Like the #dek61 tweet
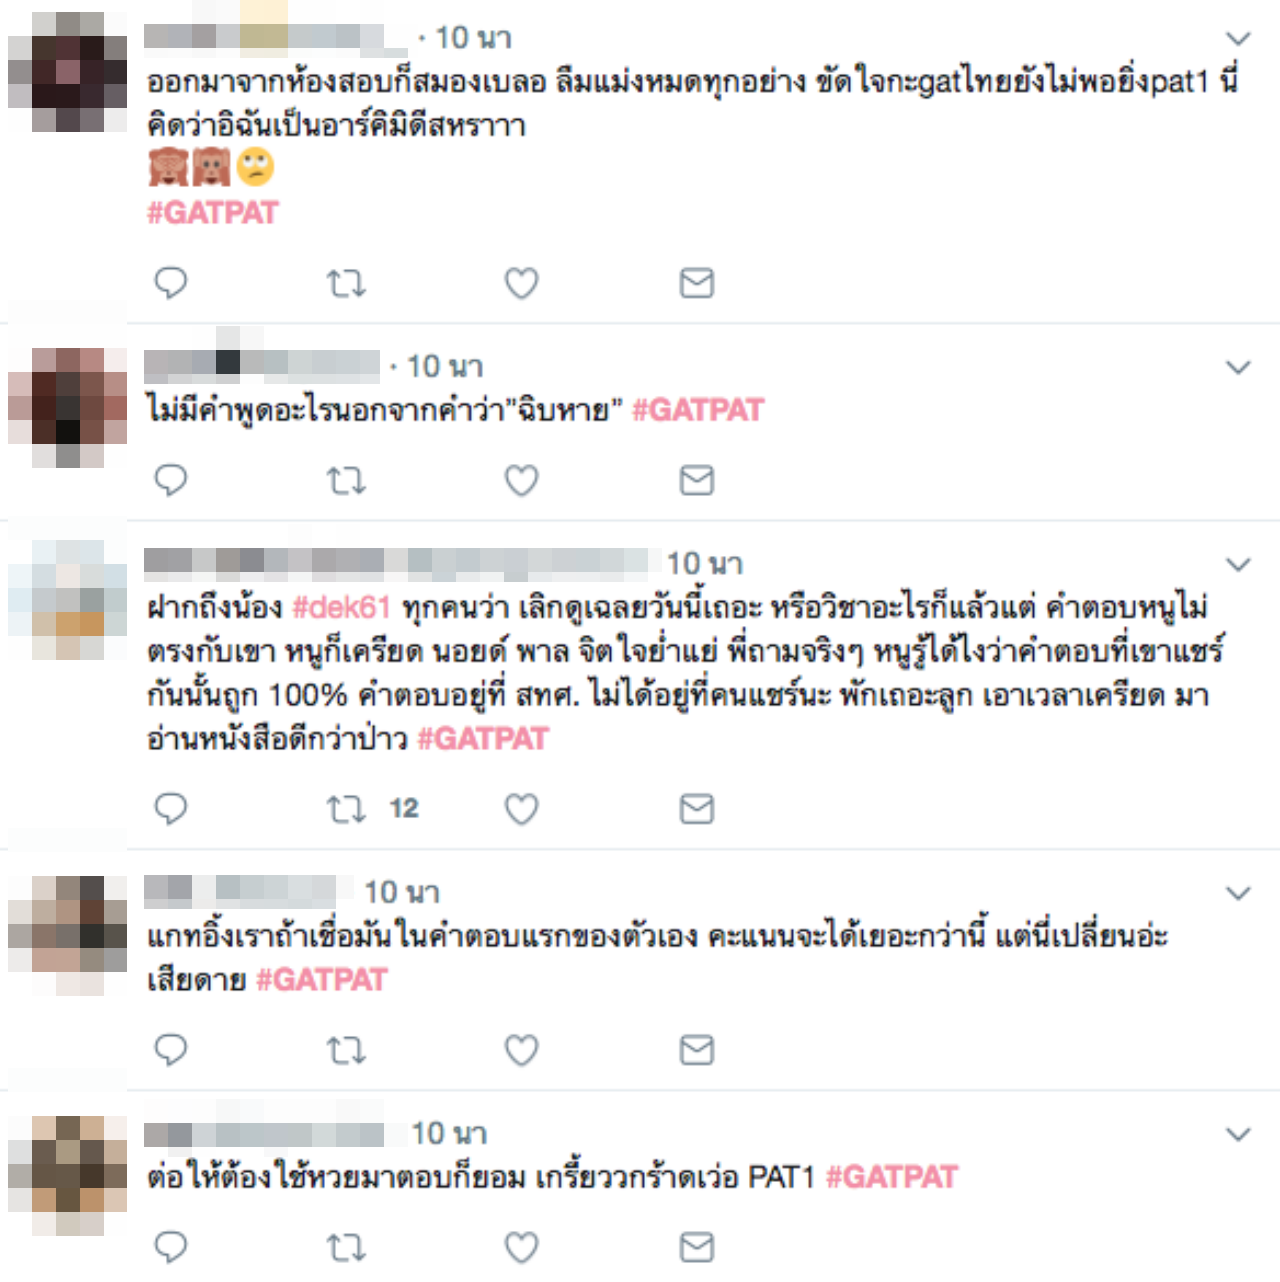This screenshot has width=1280, height=1282. click(521, 809)
